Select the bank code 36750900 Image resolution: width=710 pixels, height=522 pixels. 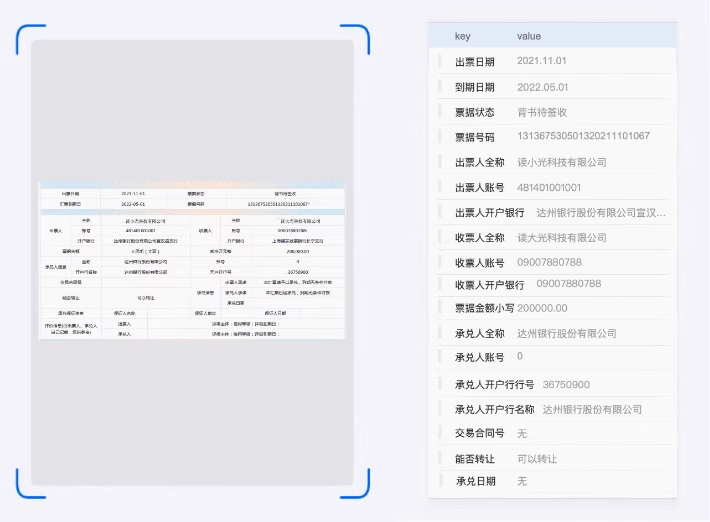[x=566, y=384]
